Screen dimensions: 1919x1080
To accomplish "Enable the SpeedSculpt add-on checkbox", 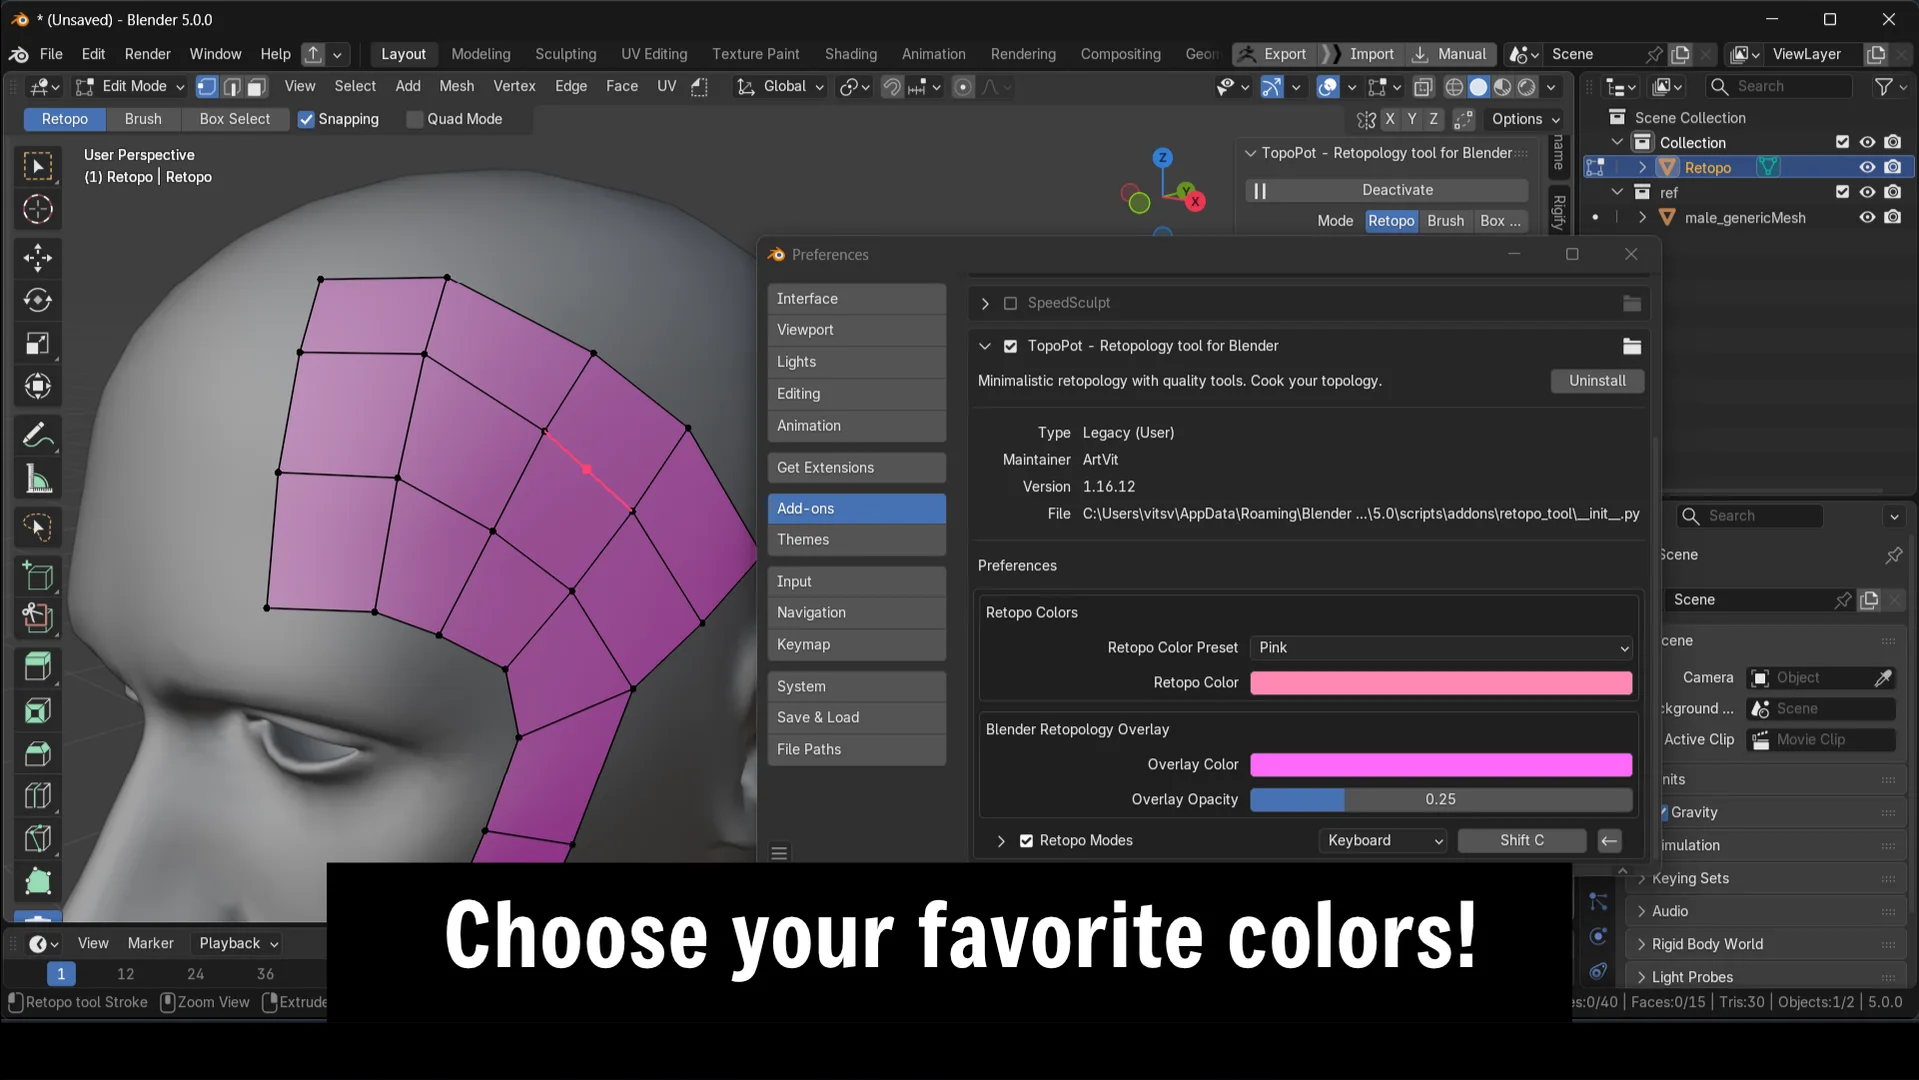I will pos(1010,303).
